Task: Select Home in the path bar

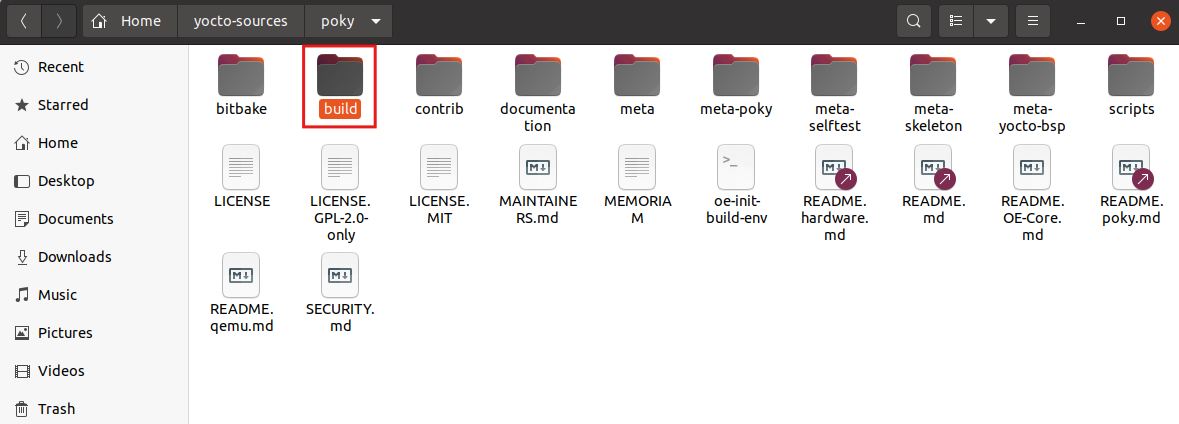Action: click(x=129, y=21)
